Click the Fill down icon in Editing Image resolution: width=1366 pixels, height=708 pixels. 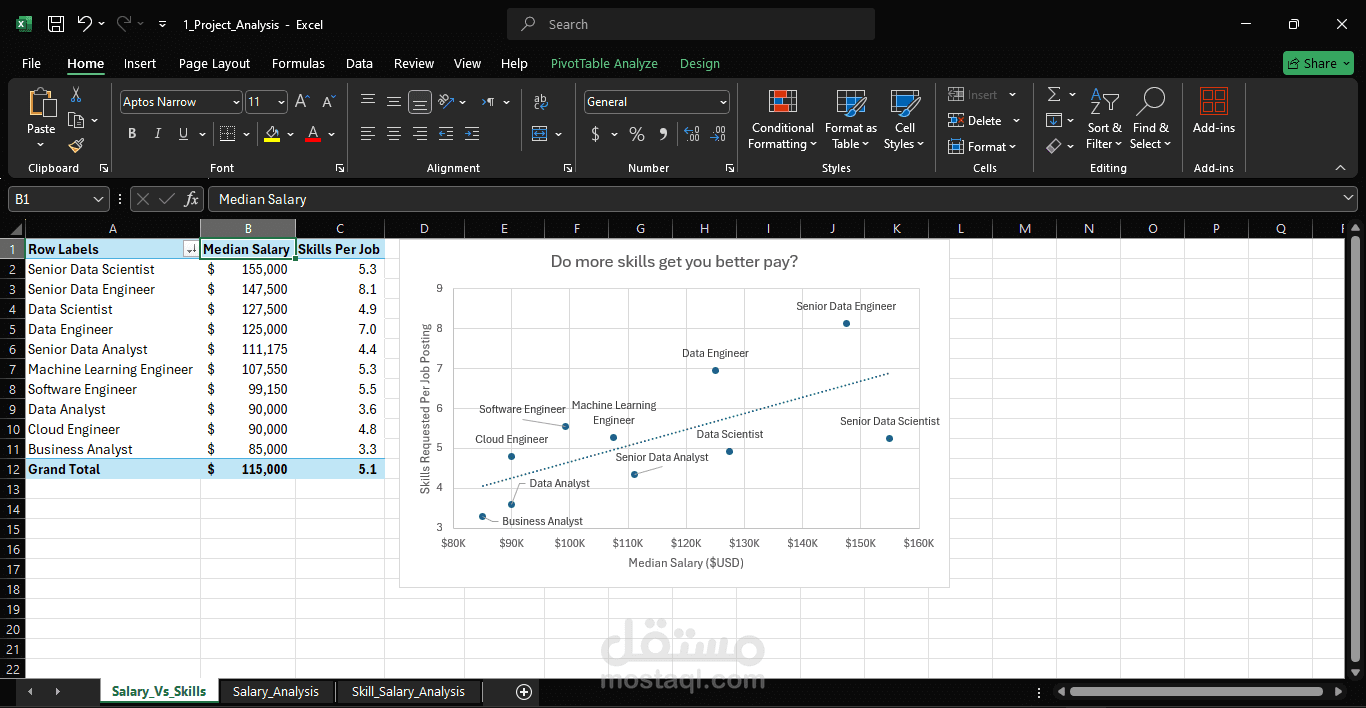1054,120
